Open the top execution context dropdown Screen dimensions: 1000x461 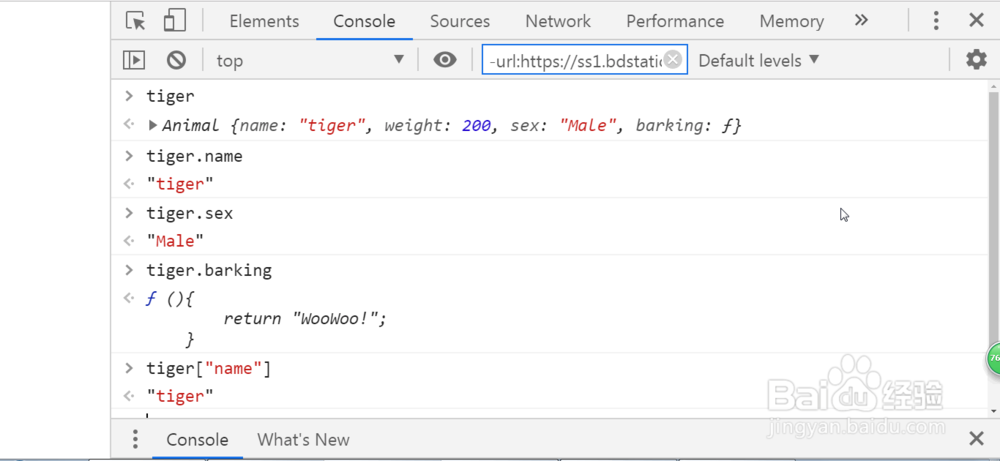[x=310, y=60]
